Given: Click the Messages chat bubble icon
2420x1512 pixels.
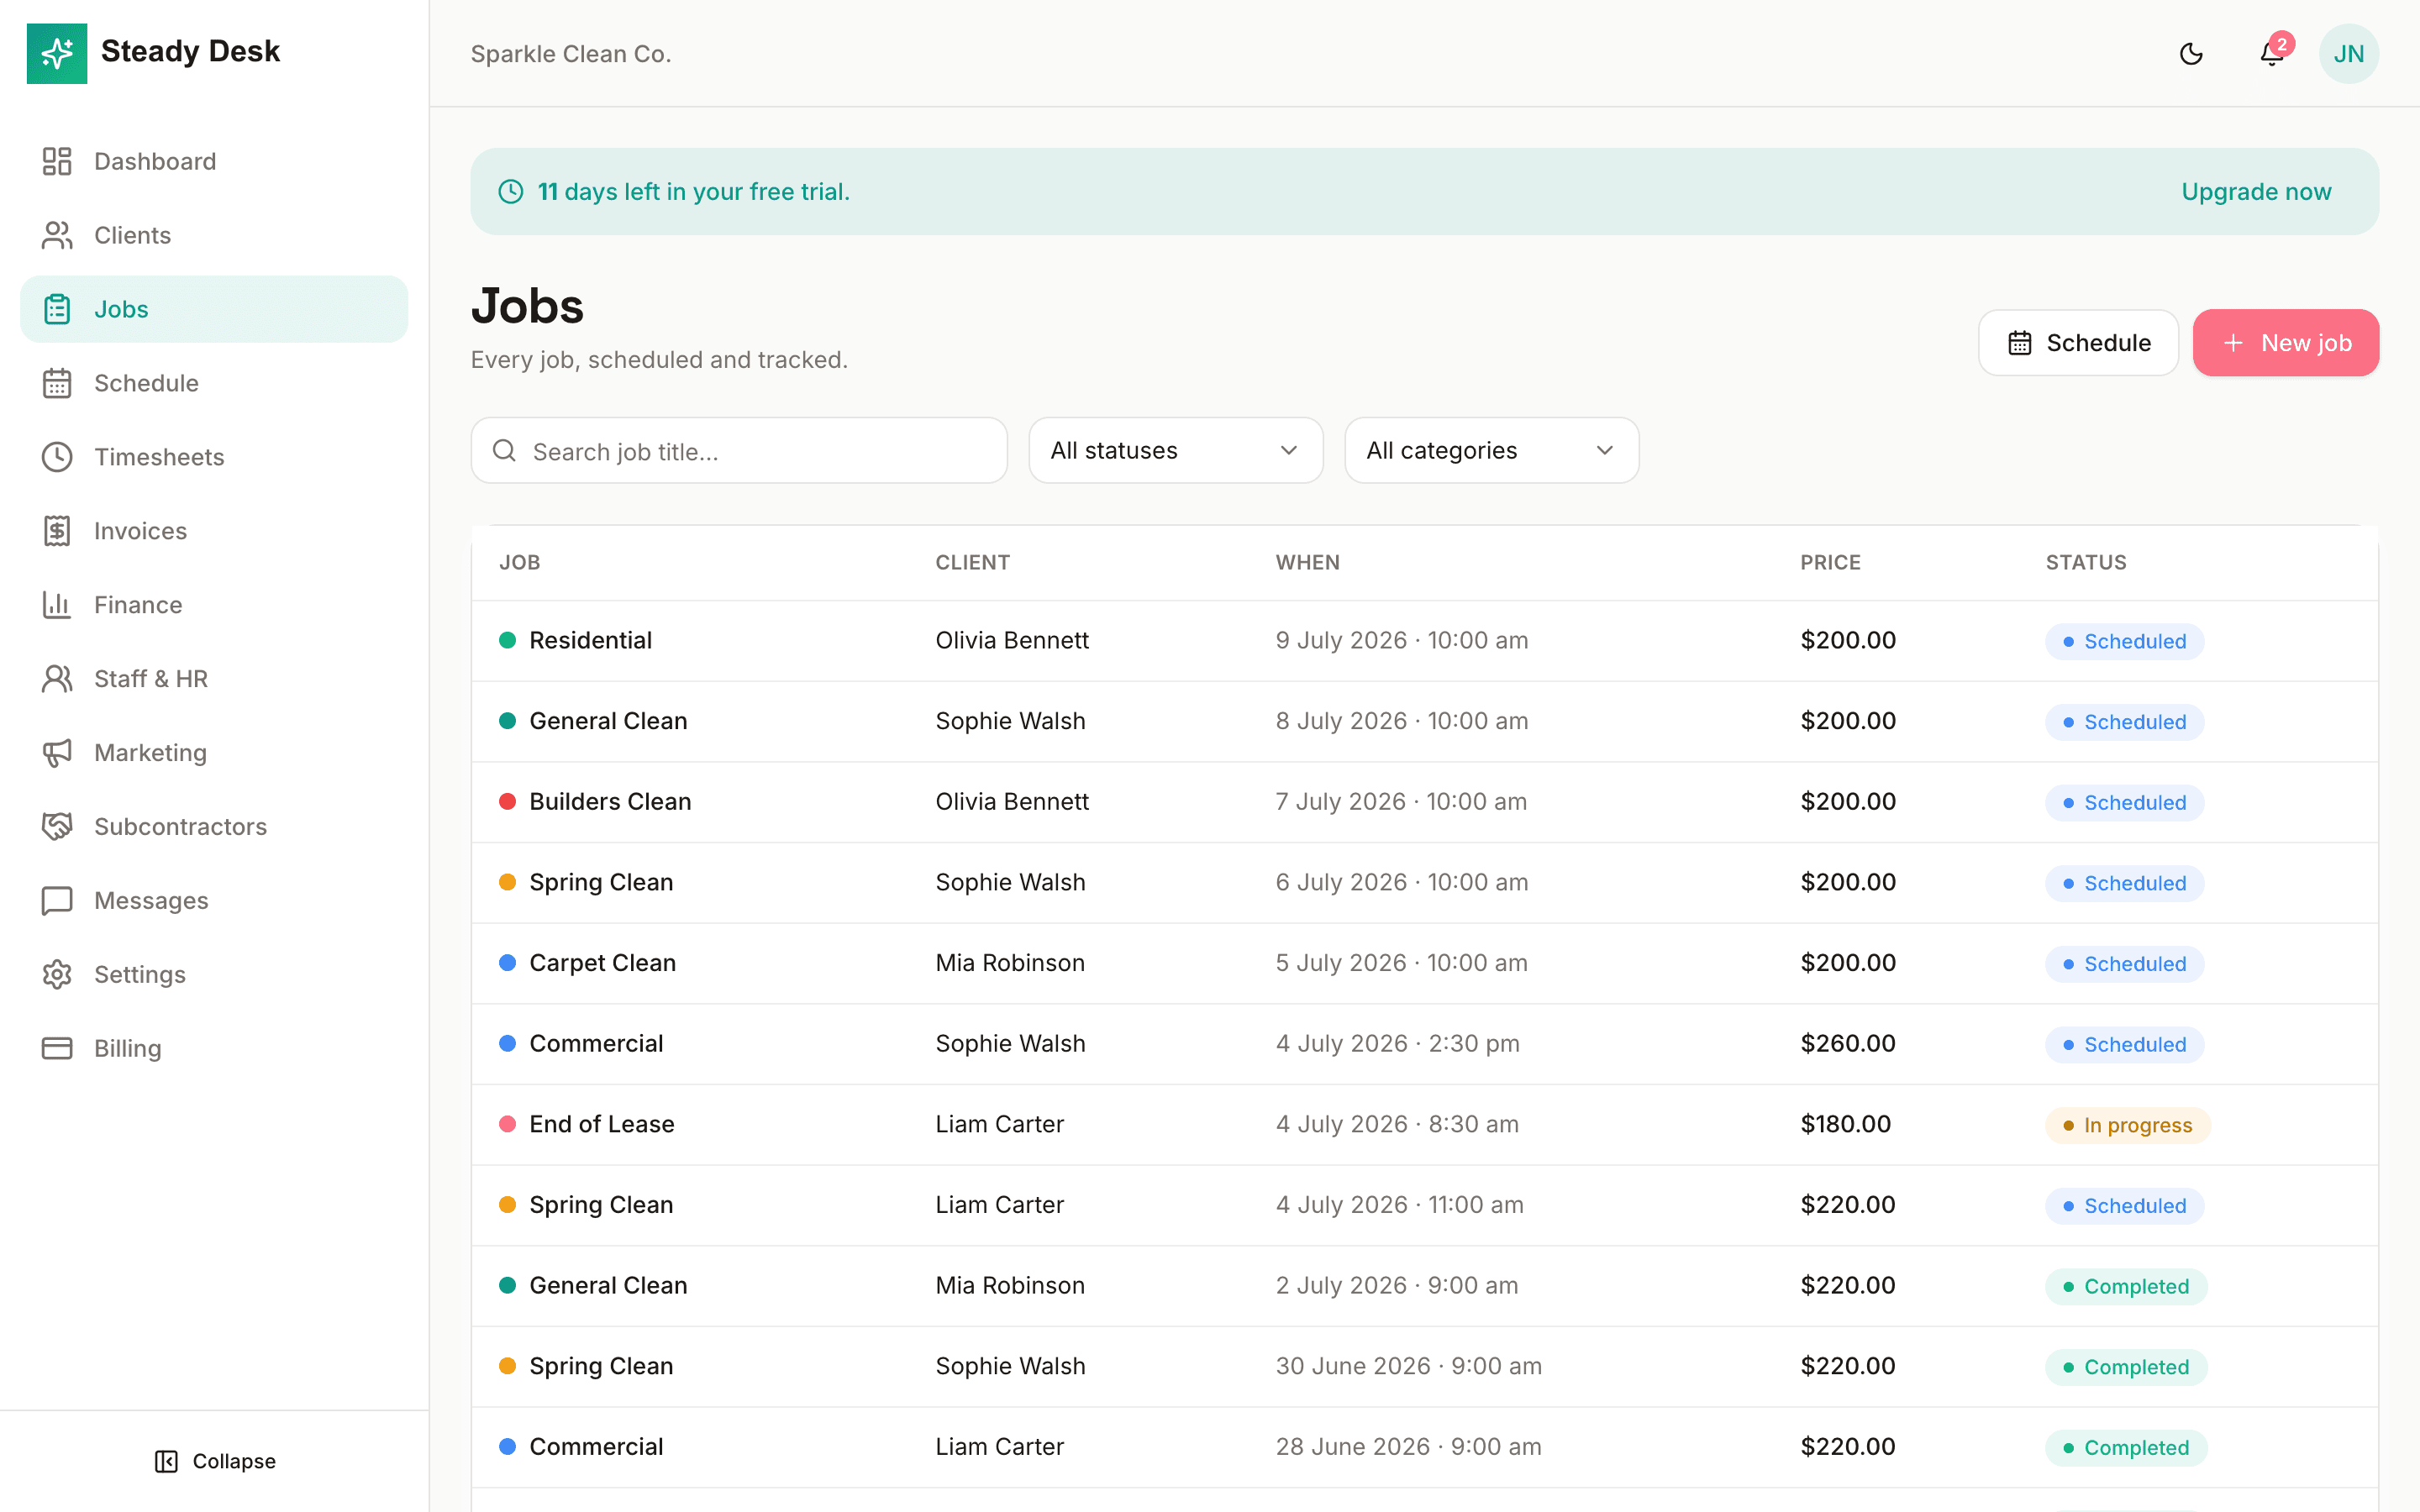Looking at the screenshot, I should pyautogui.click(x=57, y=901).
